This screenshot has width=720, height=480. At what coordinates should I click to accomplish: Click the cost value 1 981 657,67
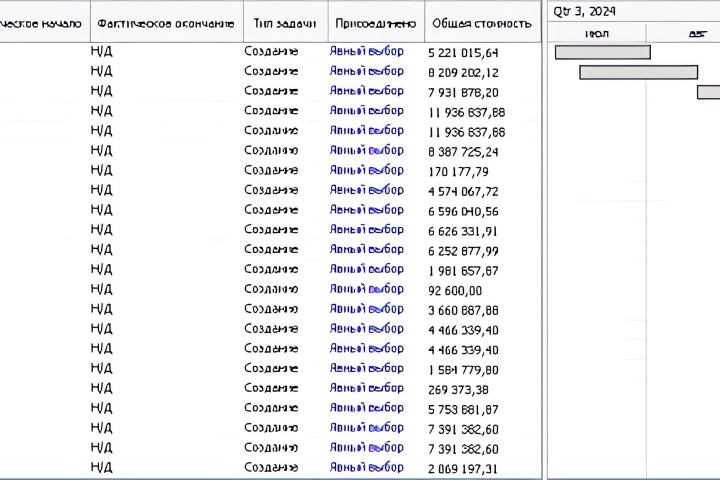pos(463,271)
